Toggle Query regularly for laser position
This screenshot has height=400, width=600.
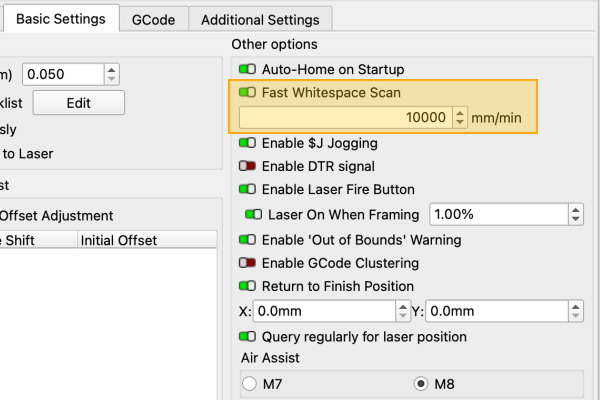click(x=248, y=337)
